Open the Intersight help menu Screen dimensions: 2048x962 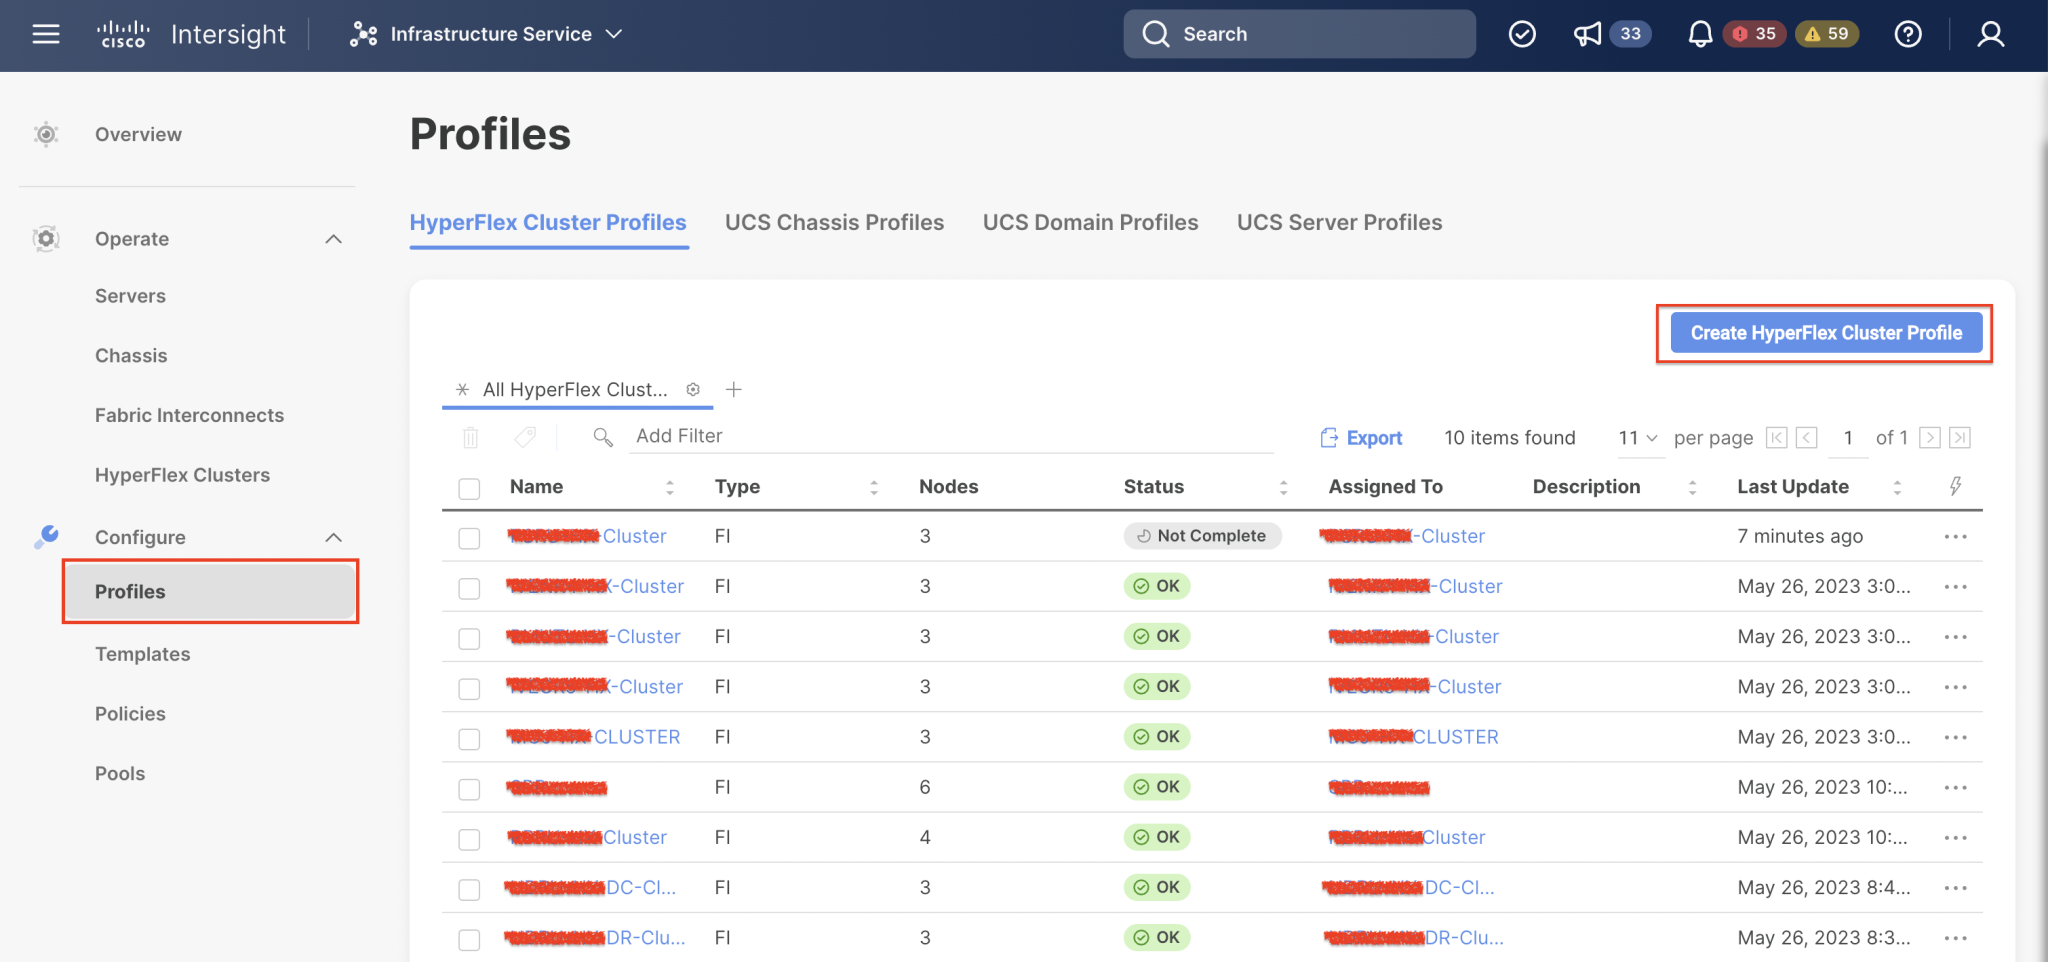[1908, 33]
